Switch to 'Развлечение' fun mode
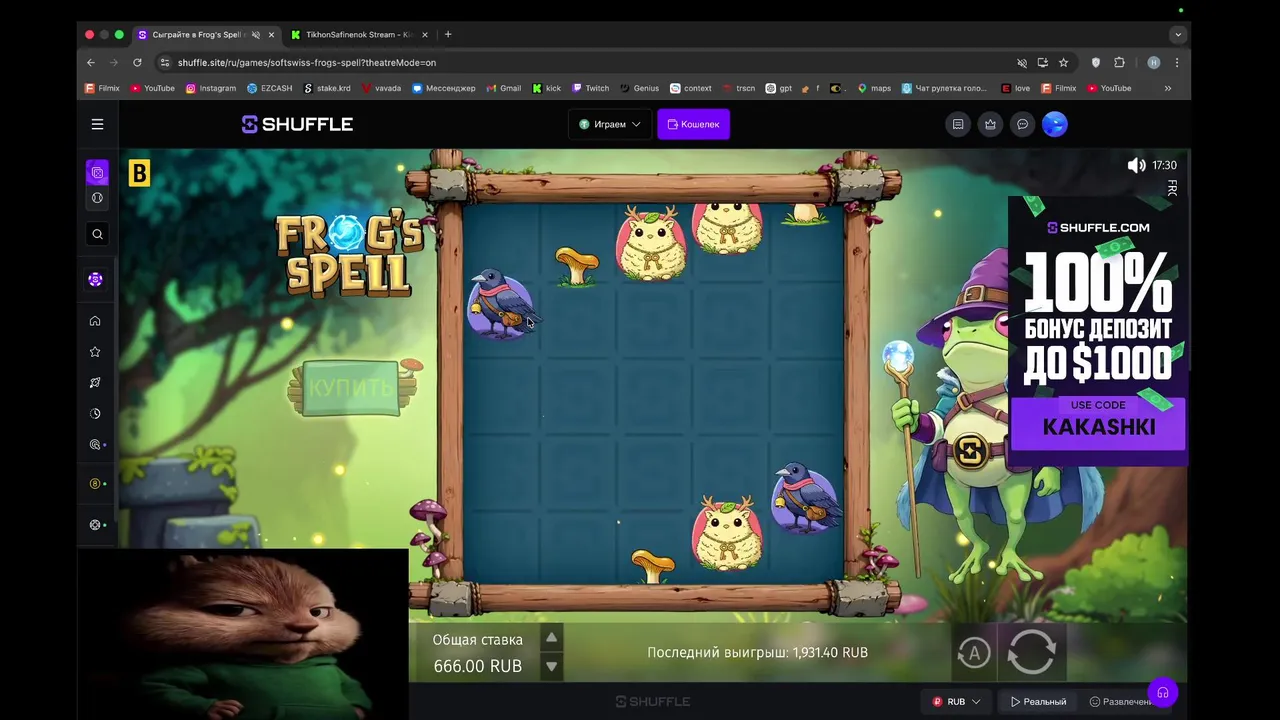Screen dimensions: 1280x720 coord(1121,702)
